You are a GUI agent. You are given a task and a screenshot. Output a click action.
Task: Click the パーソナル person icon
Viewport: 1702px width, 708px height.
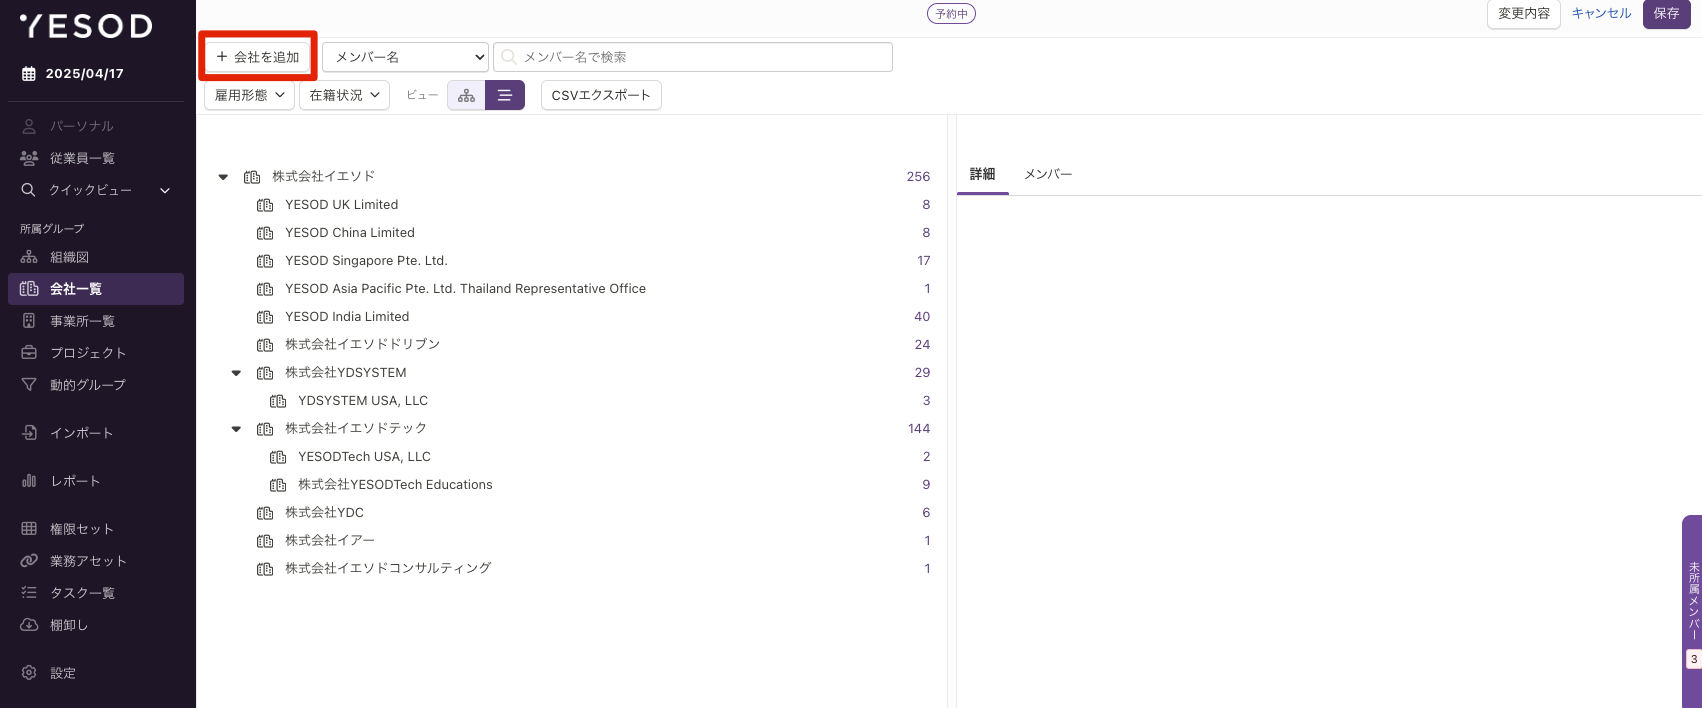pyautogui.click(x=29, y=126)
